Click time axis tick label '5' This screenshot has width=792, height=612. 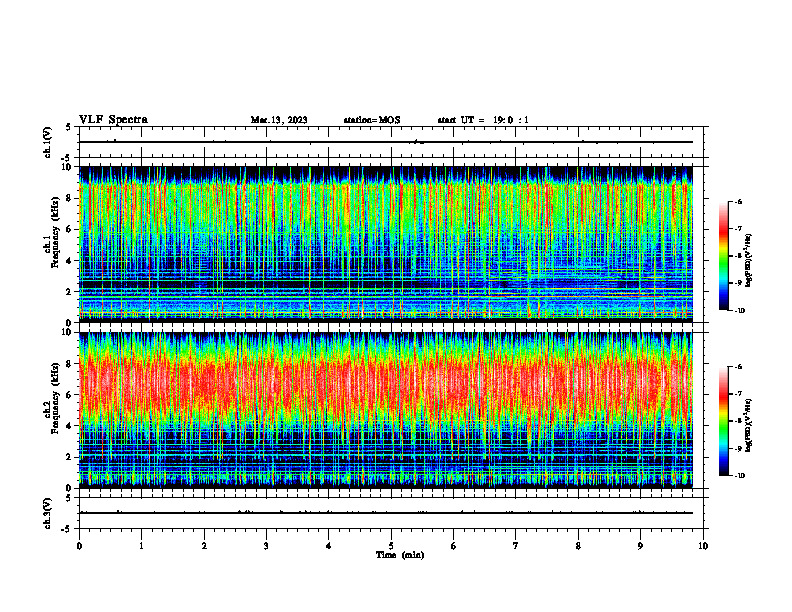(391, 546)
